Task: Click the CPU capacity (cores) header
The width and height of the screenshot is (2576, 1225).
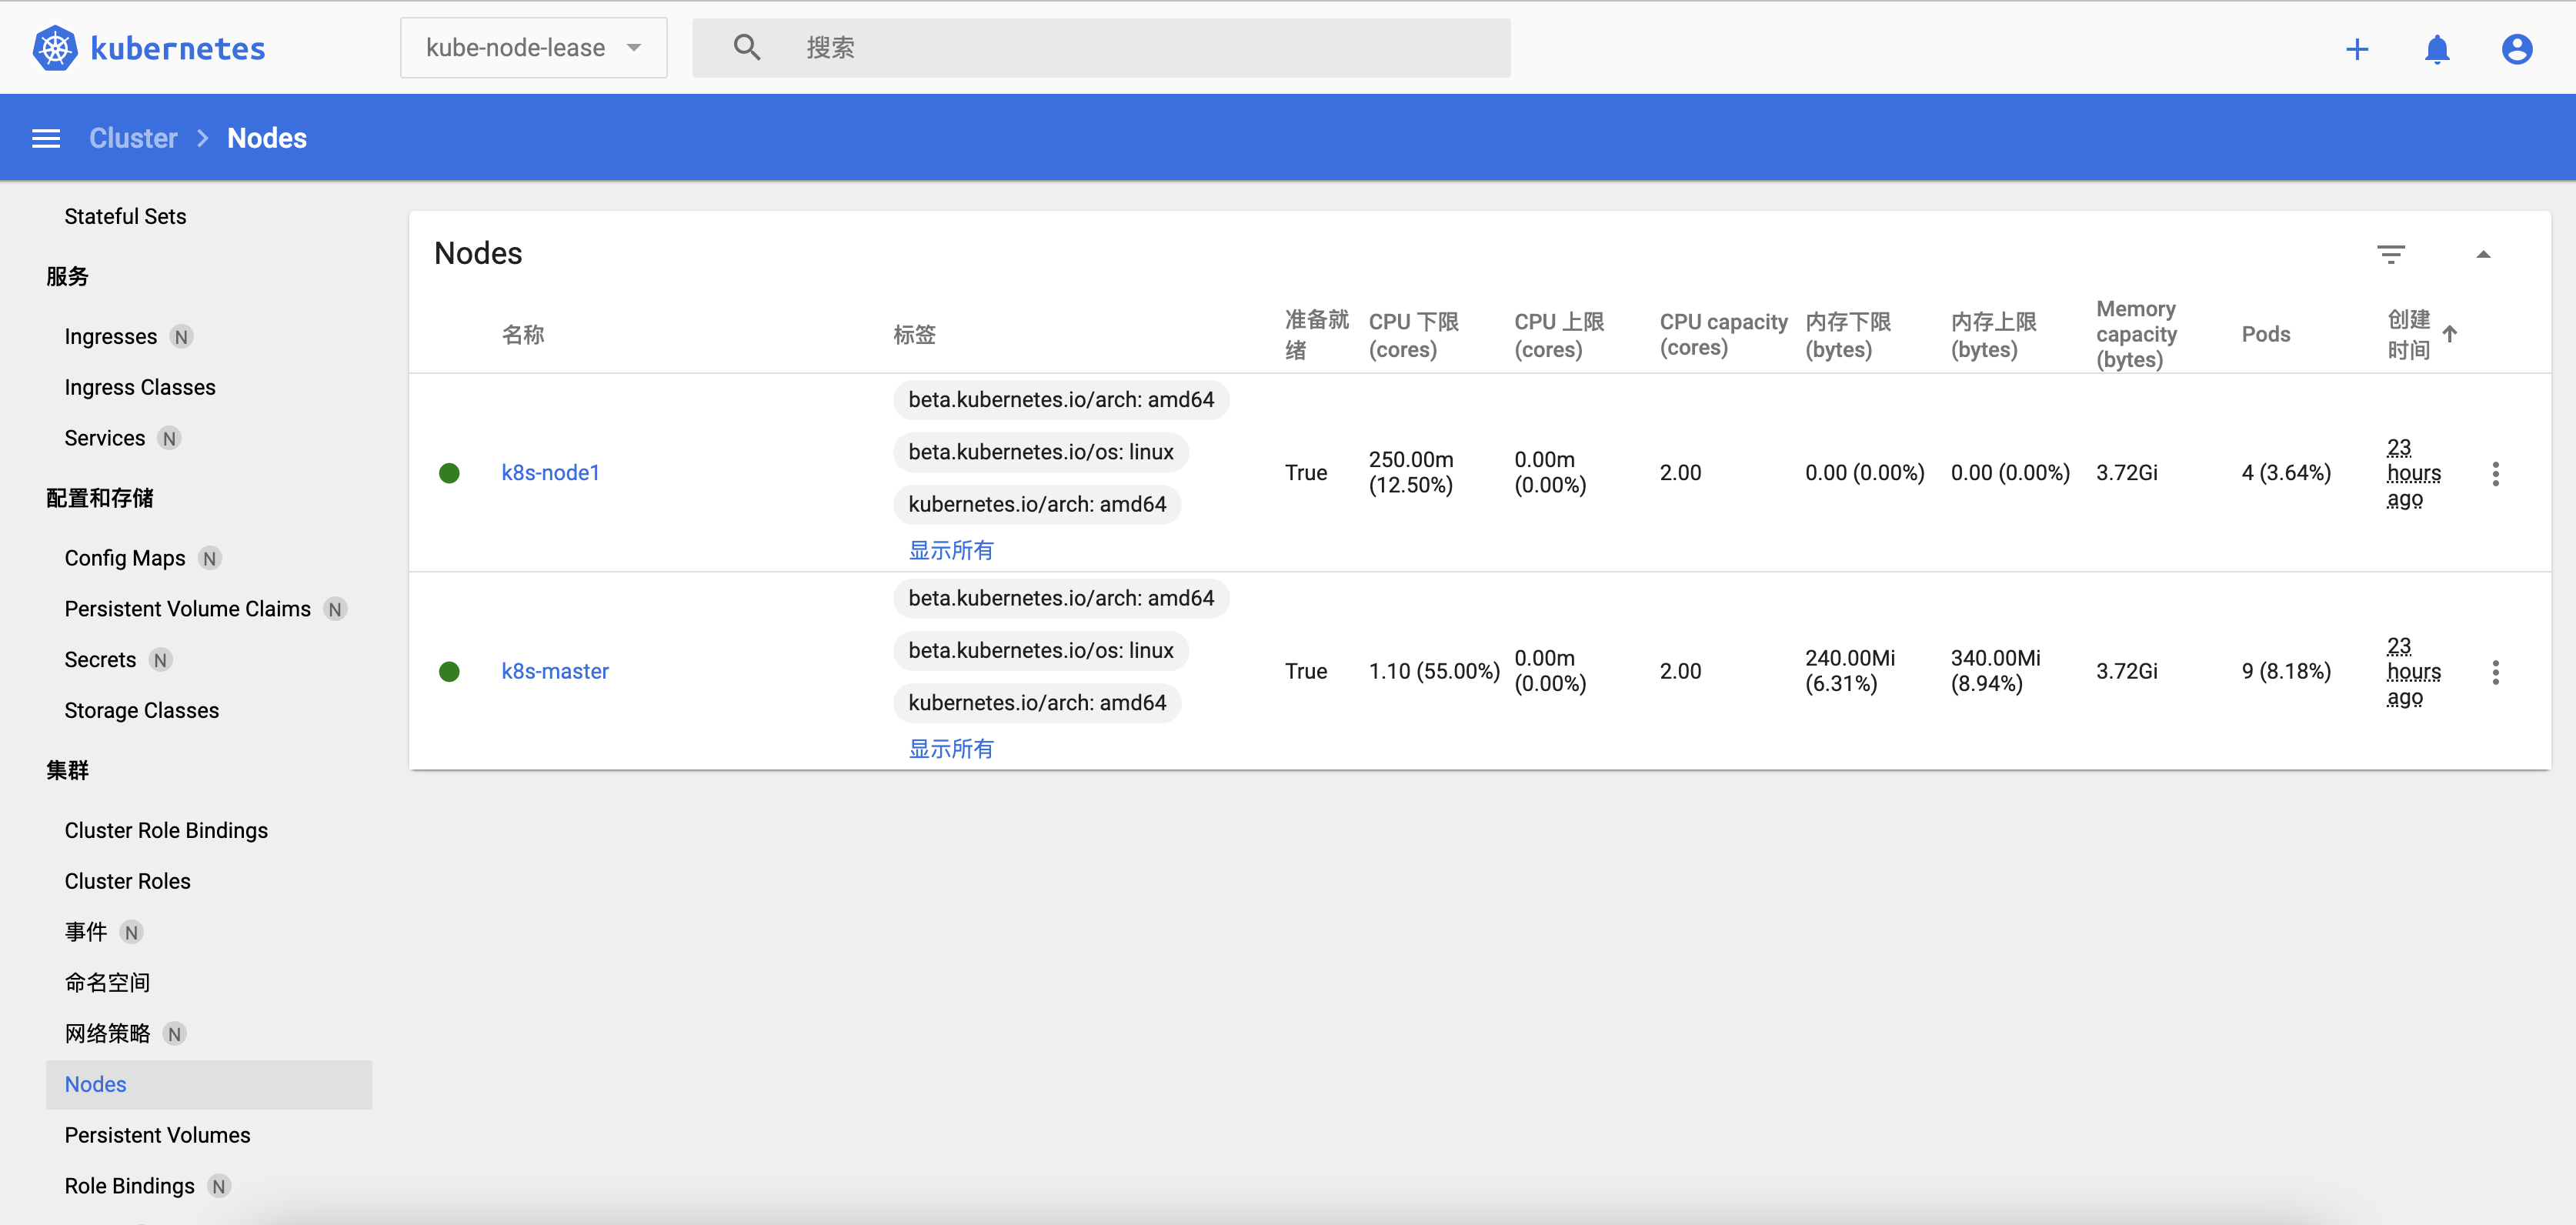Action: tap(1723, 334)
